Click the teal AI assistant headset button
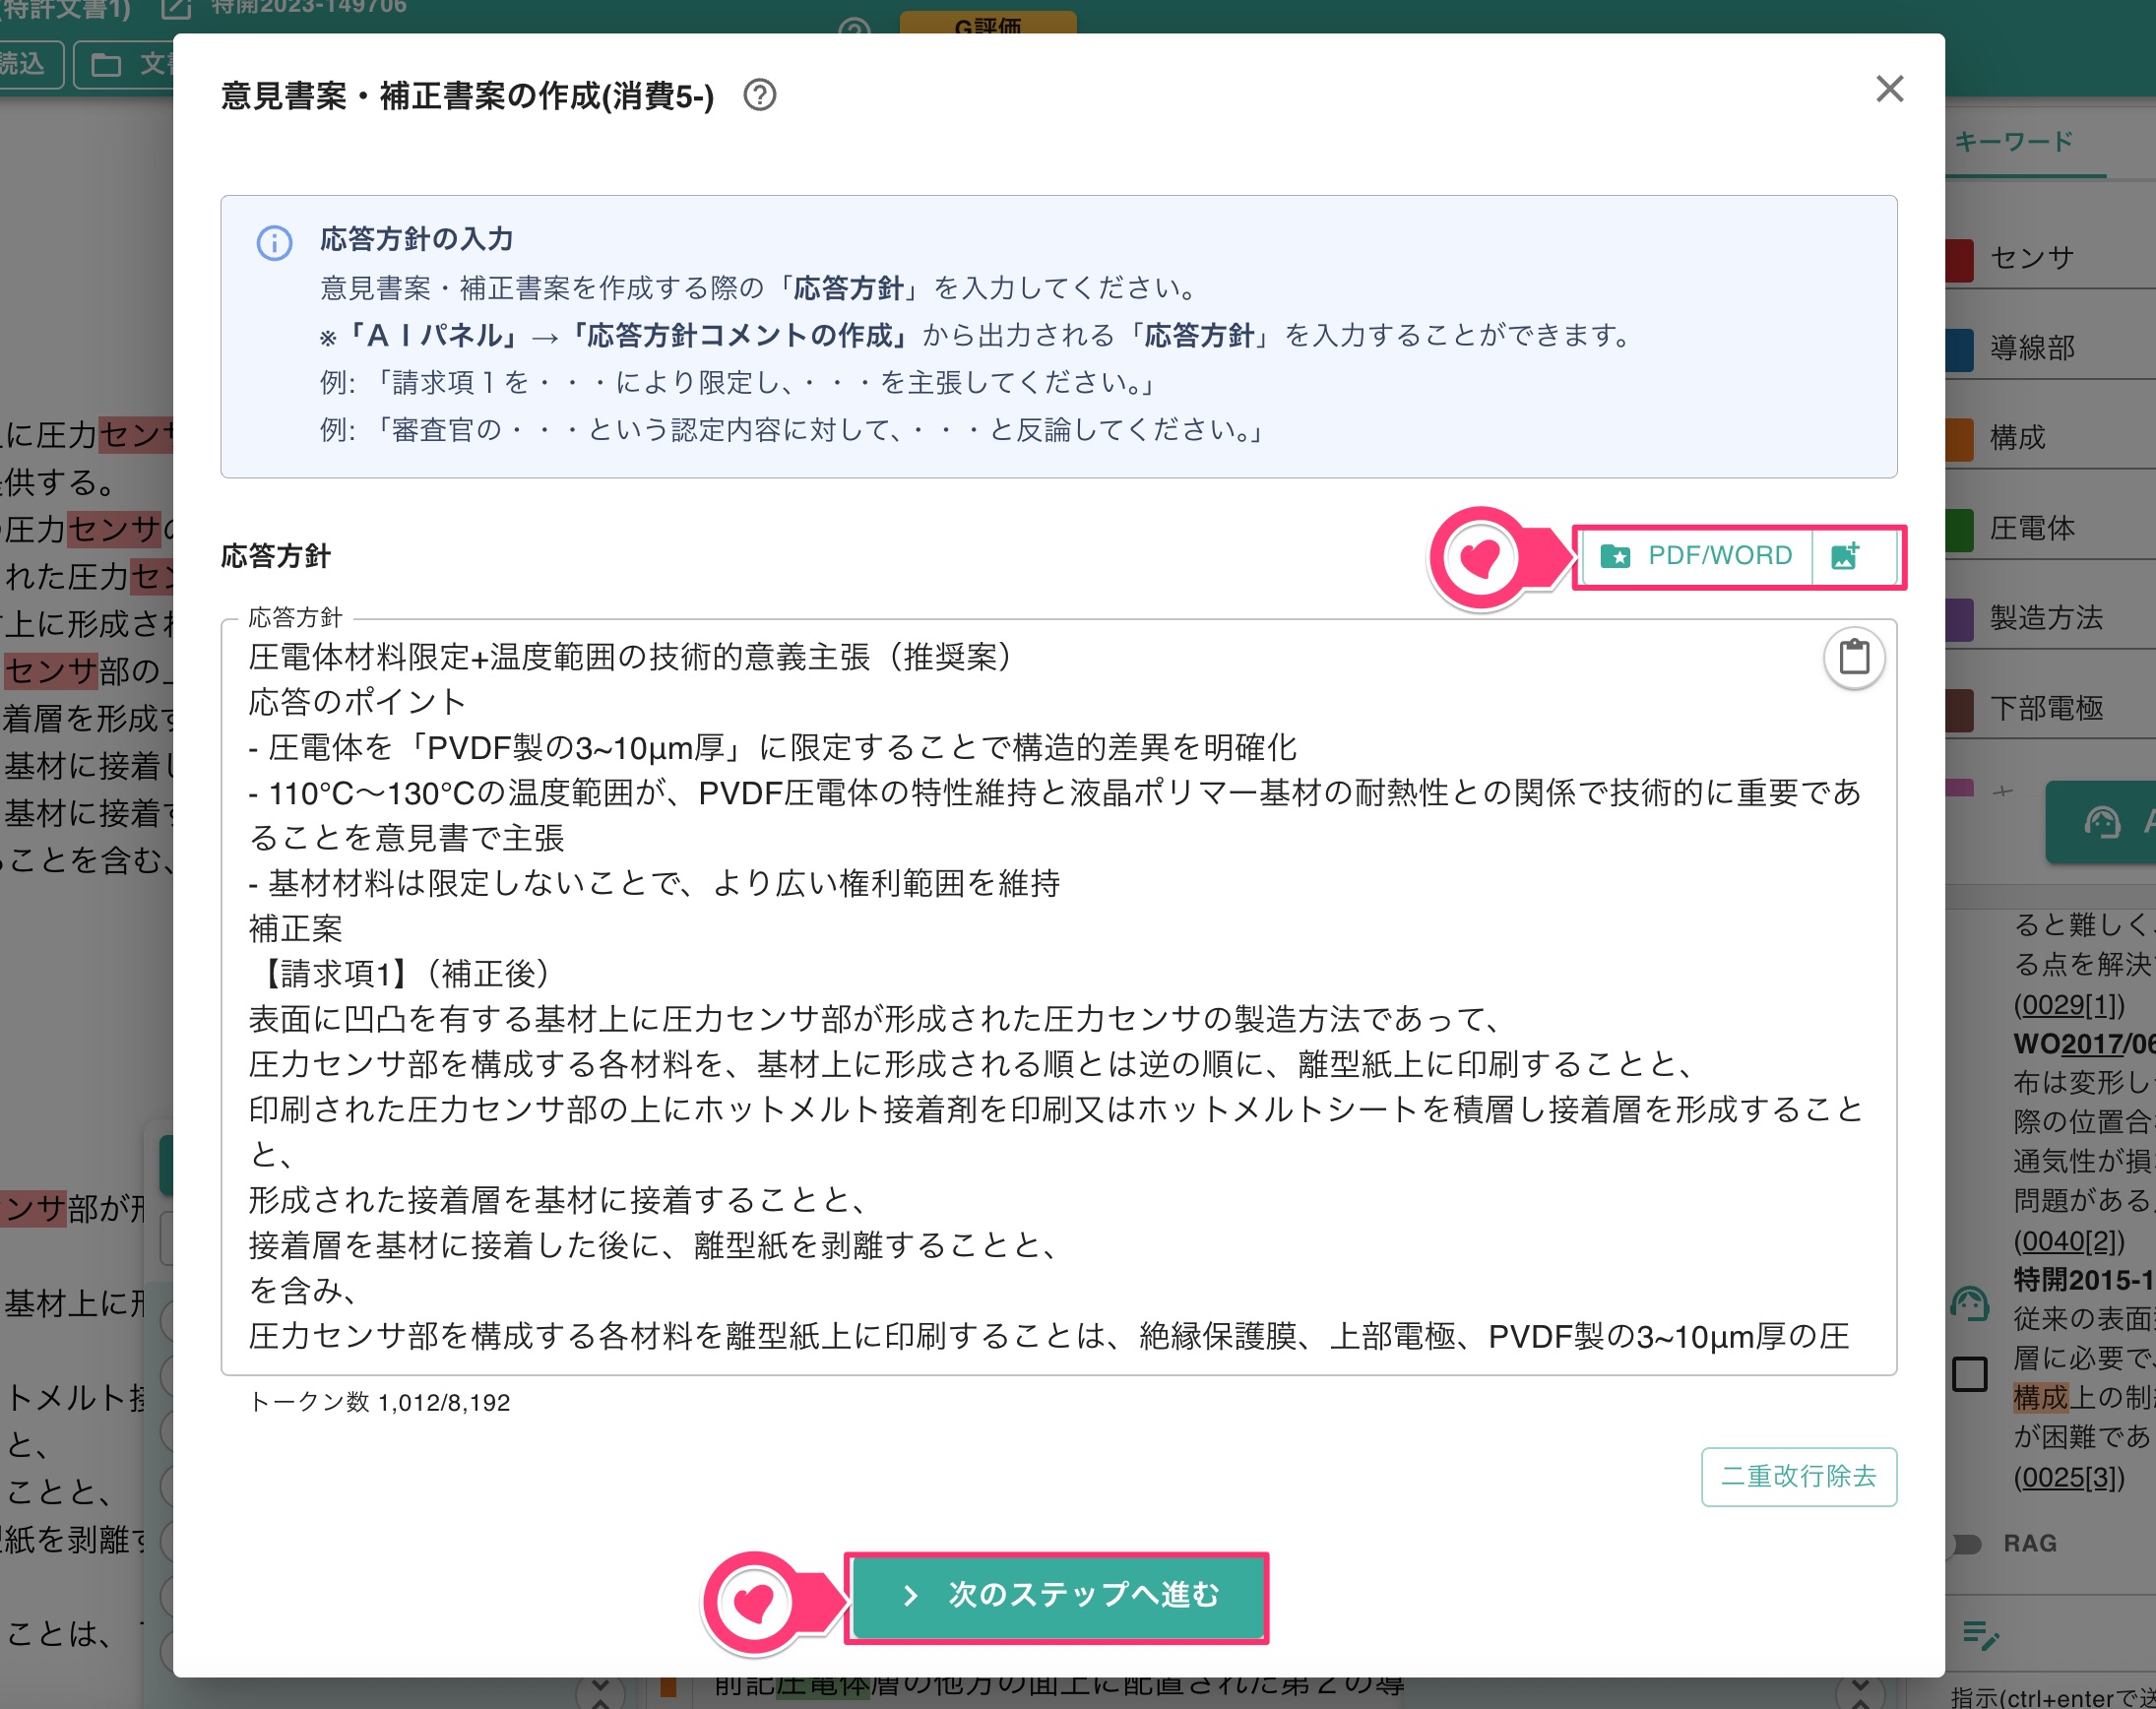Image resolution: width=2156 pixels, height=1709 pixels. click(x=2102, y=822)
